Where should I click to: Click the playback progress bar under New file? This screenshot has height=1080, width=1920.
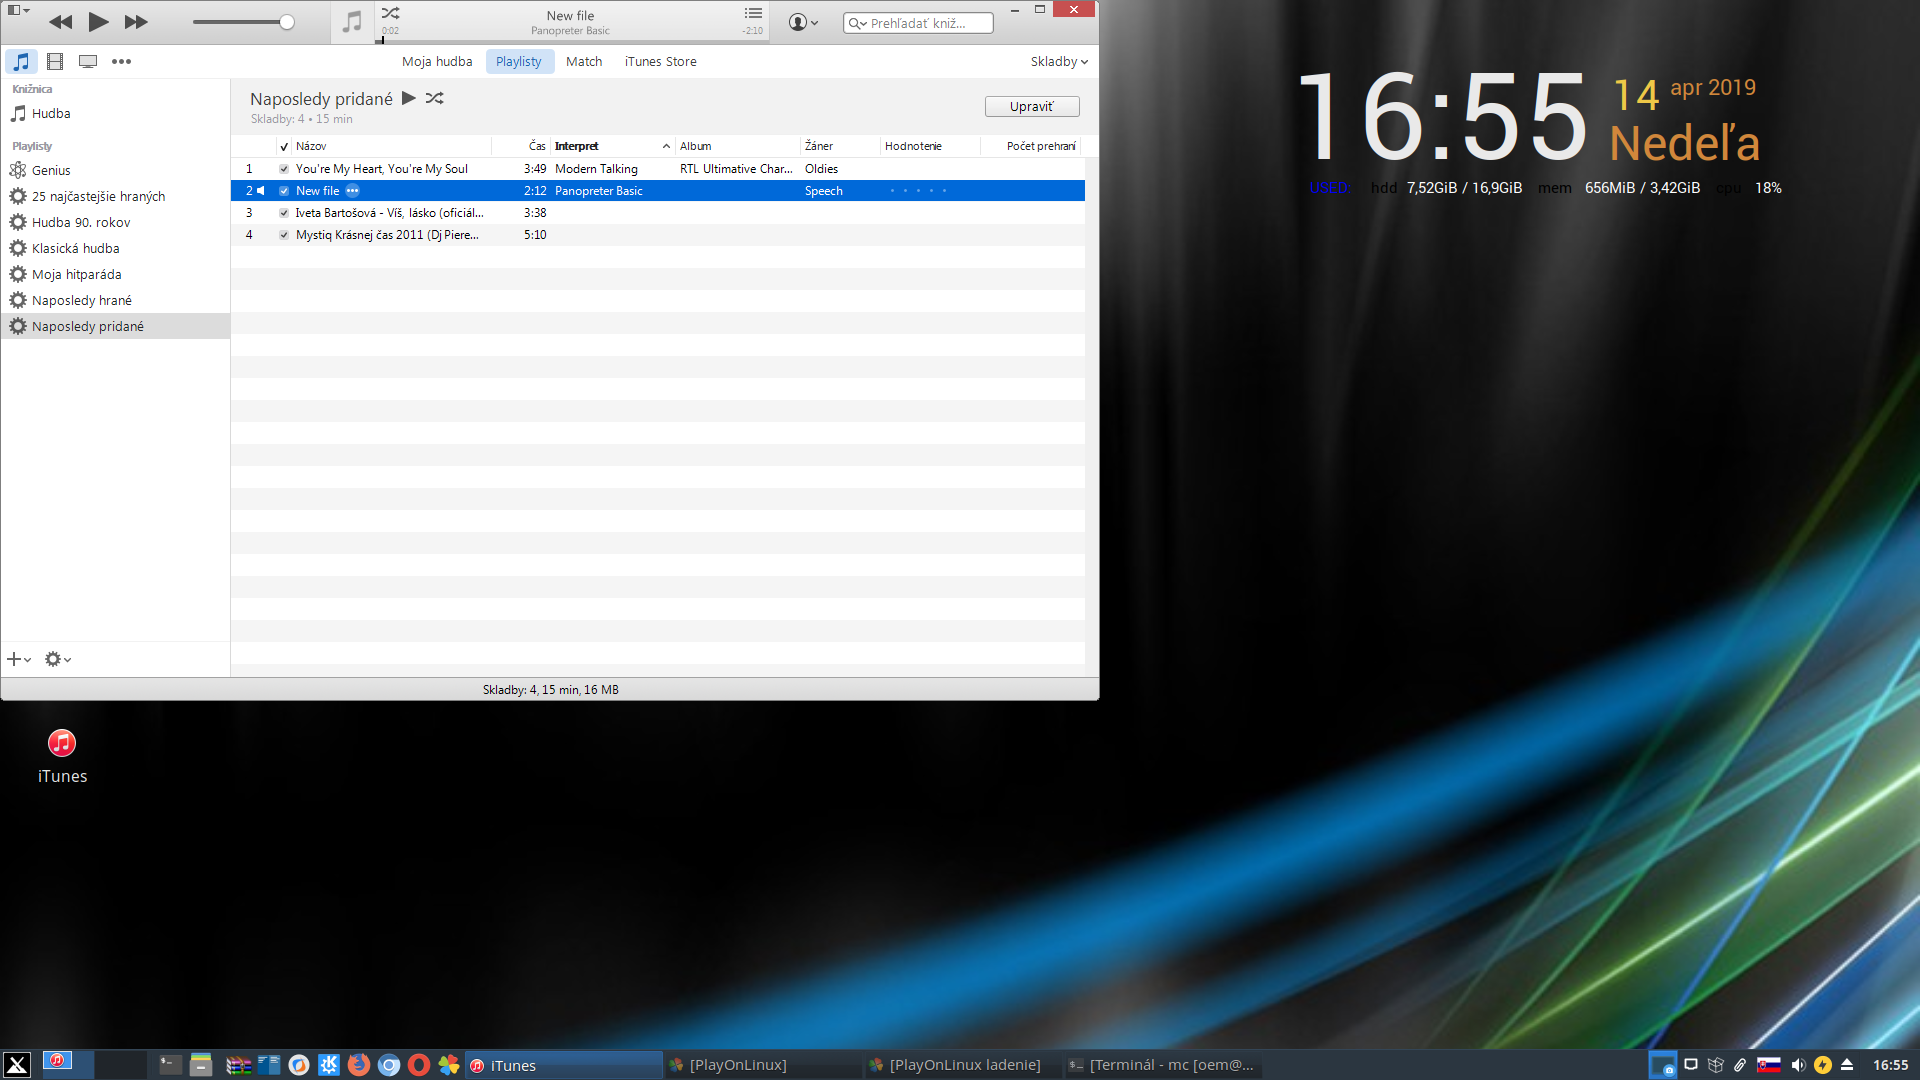pos(571,41)
